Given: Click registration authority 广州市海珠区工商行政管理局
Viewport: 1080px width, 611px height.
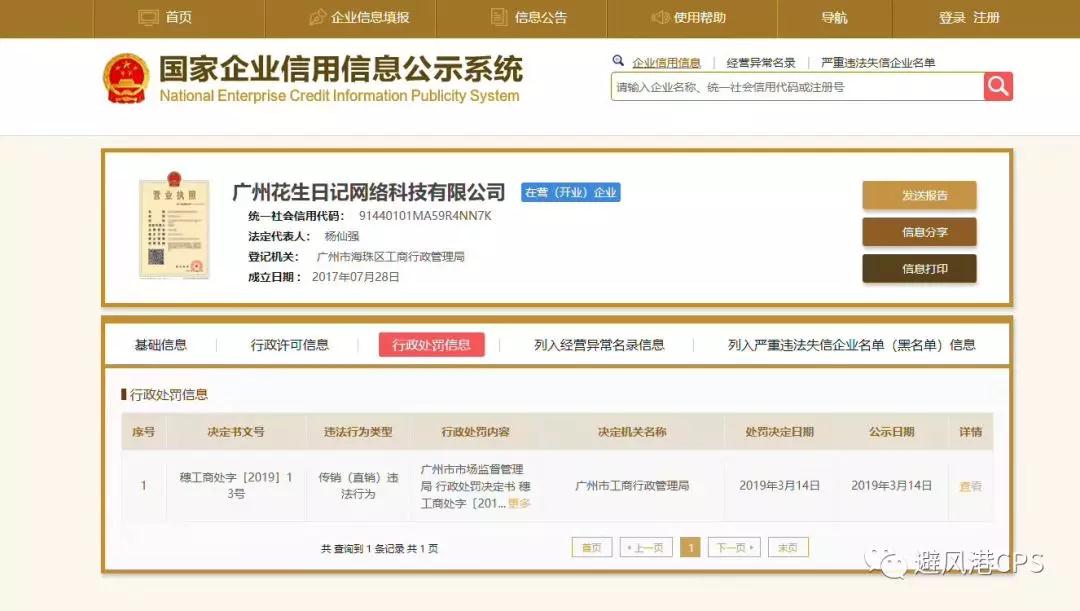Looking at the screenshot, I should pyautogui.click(x=391, y=257).
